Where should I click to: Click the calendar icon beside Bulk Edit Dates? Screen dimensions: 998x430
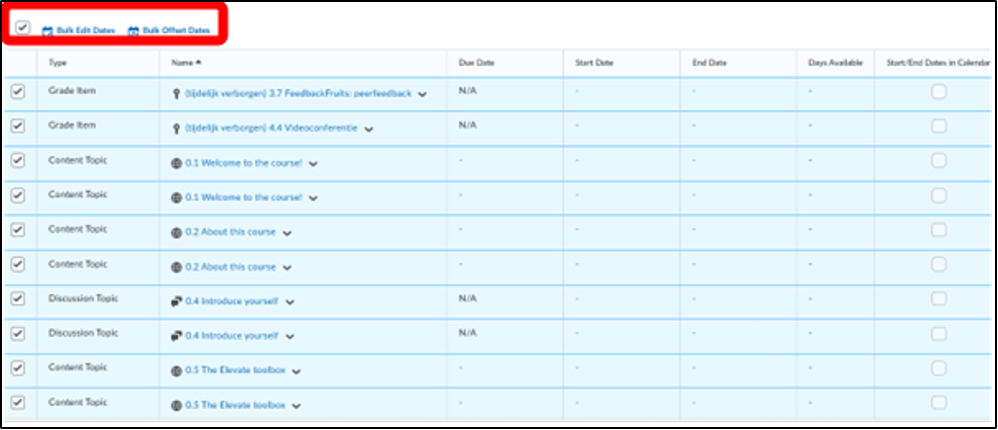pyautogui.click(x=47, y=31)
